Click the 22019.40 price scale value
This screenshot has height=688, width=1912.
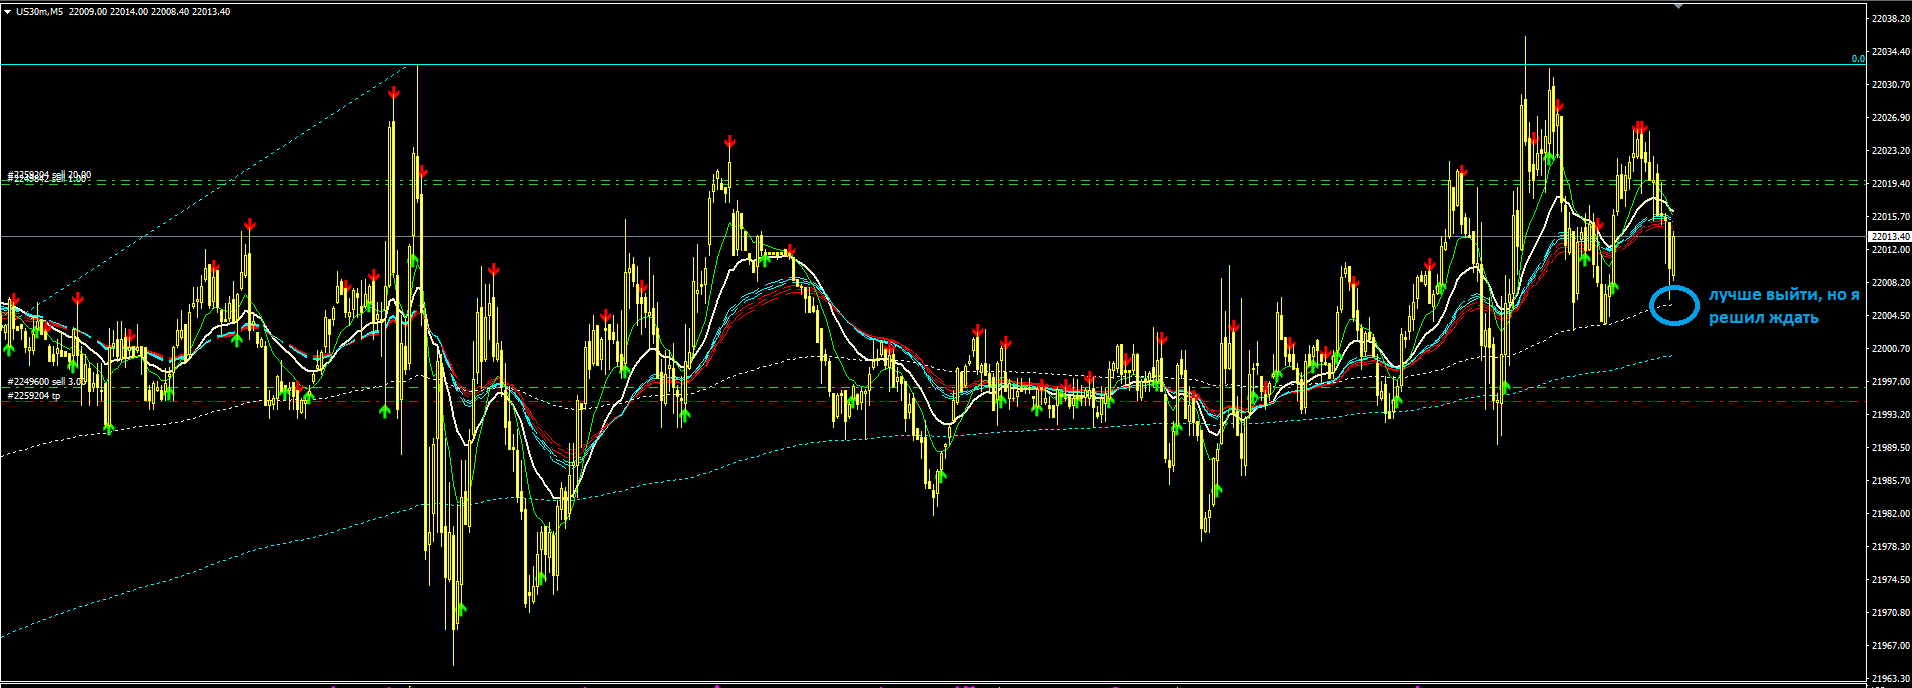coord(1890,184)
